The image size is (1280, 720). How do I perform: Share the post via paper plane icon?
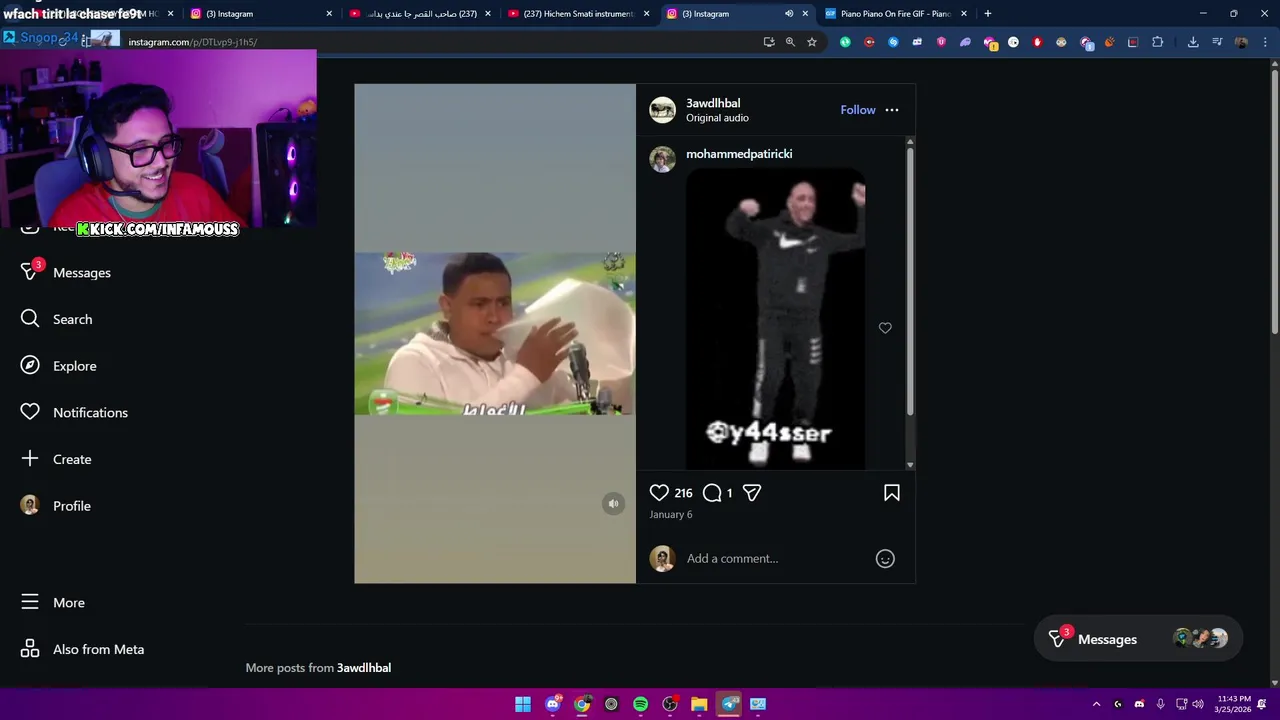pyautogui.click(x=752, y=492)
